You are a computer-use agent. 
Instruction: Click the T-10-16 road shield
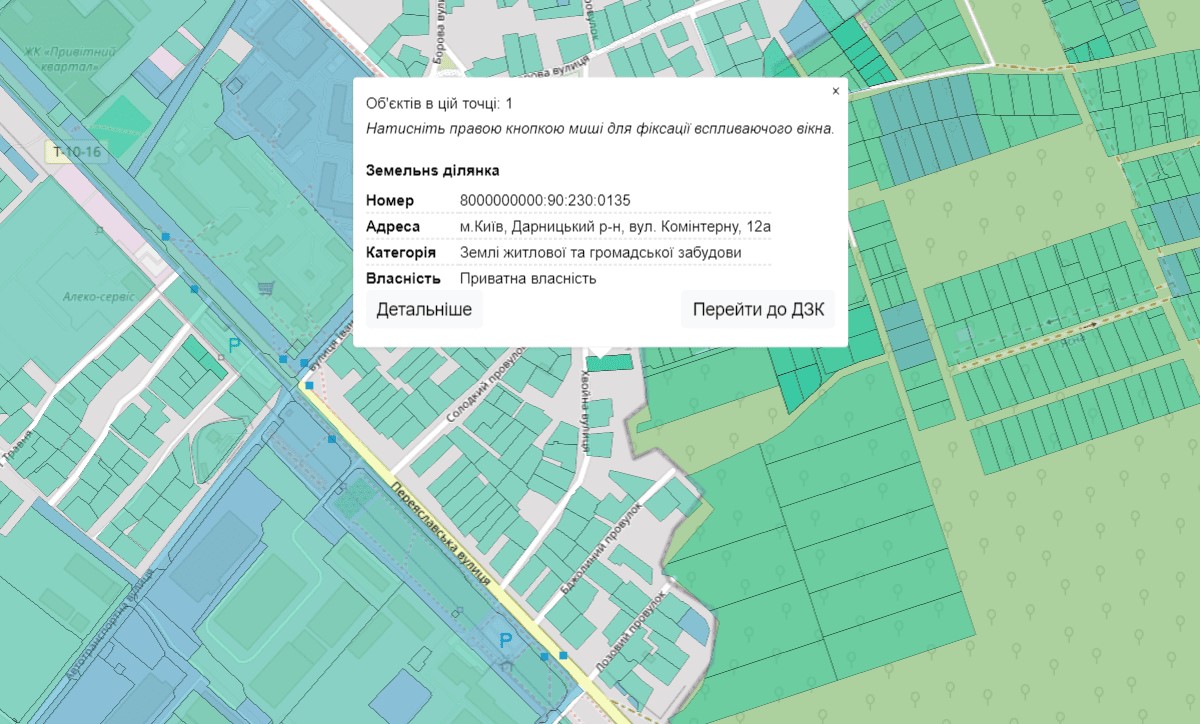point(79,153)
